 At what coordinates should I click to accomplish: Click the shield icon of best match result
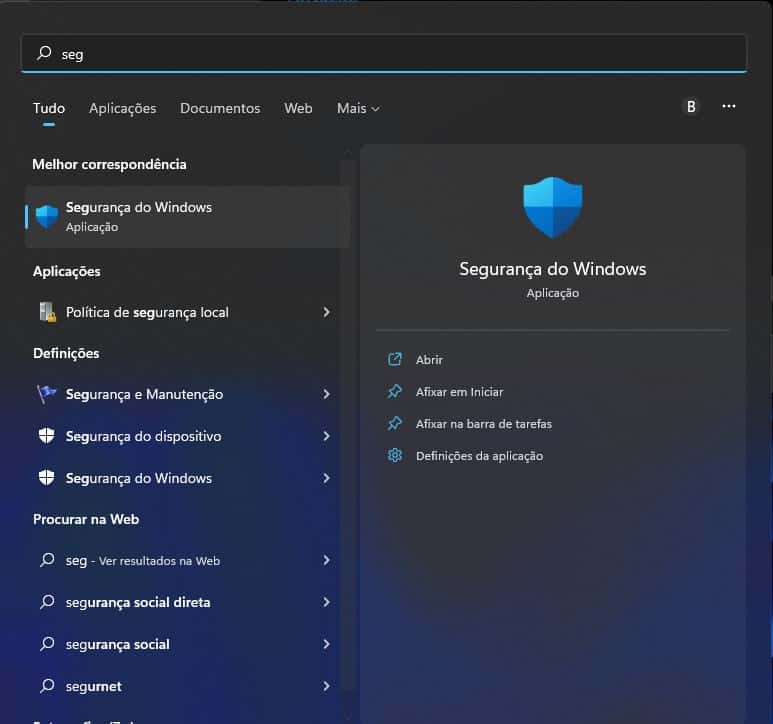coord(47,217)
